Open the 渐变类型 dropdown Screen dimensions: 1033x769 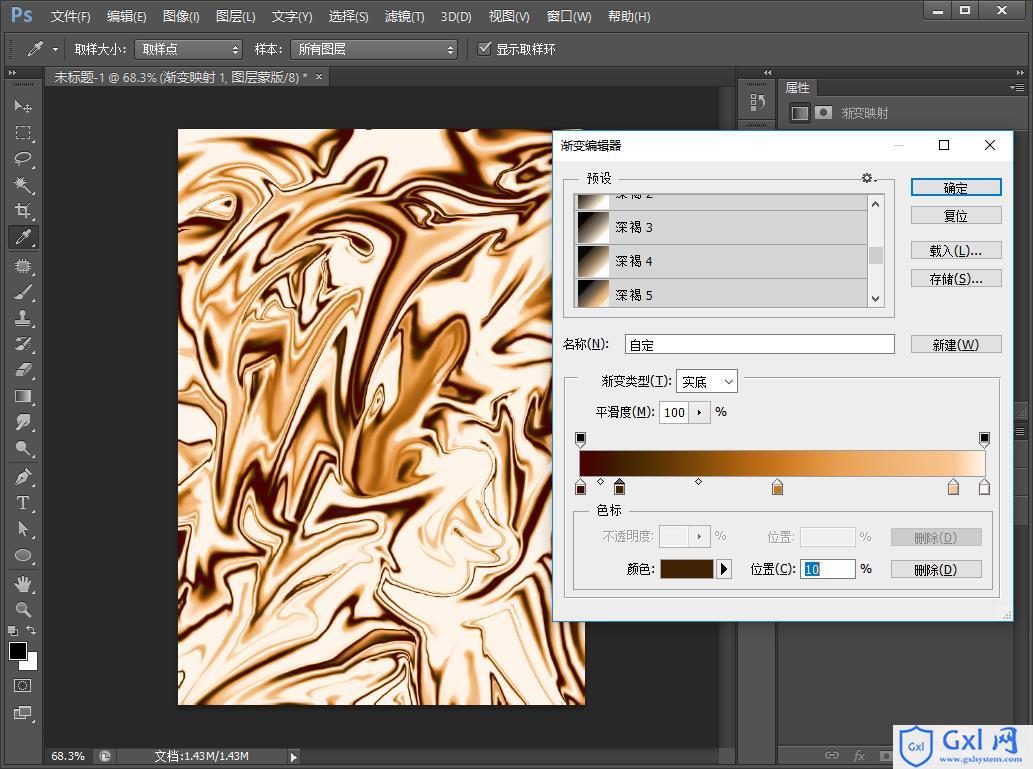(707, 382)
